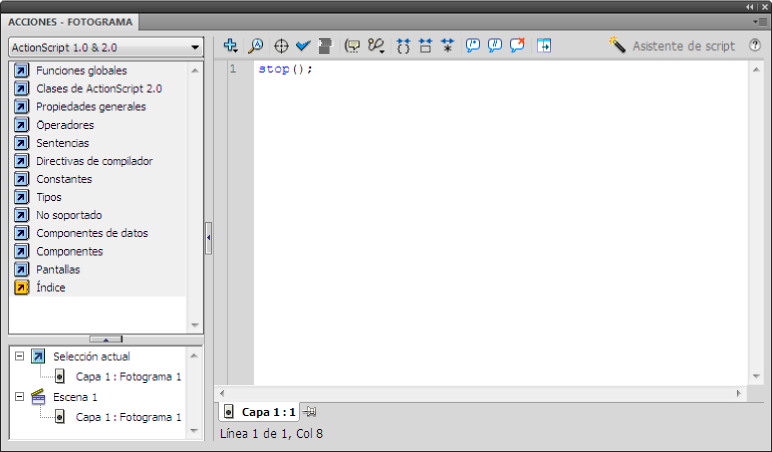Click the Componentes category icon
Image resolution: width=772 pixels, height=452 pixels.
21,251
